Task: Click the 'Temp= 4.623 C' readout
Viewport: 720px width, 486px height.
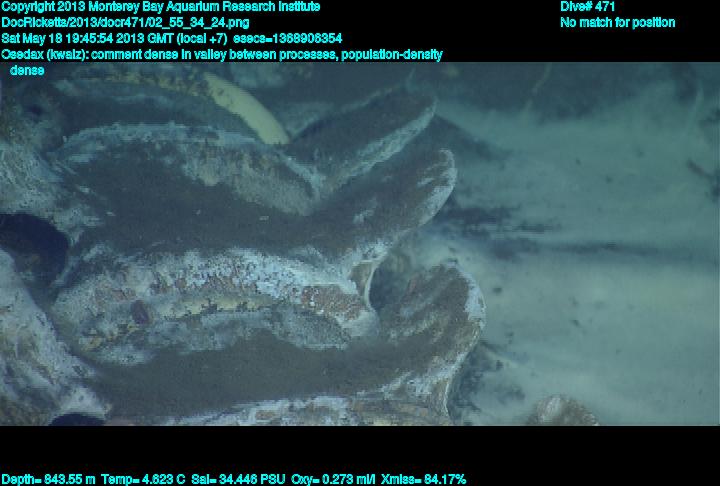Action: pos(143,480)
